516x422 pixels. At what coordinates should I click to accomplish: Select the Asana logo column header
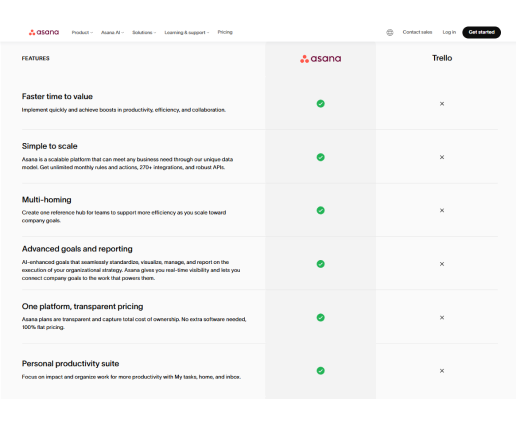pos(320,59)
